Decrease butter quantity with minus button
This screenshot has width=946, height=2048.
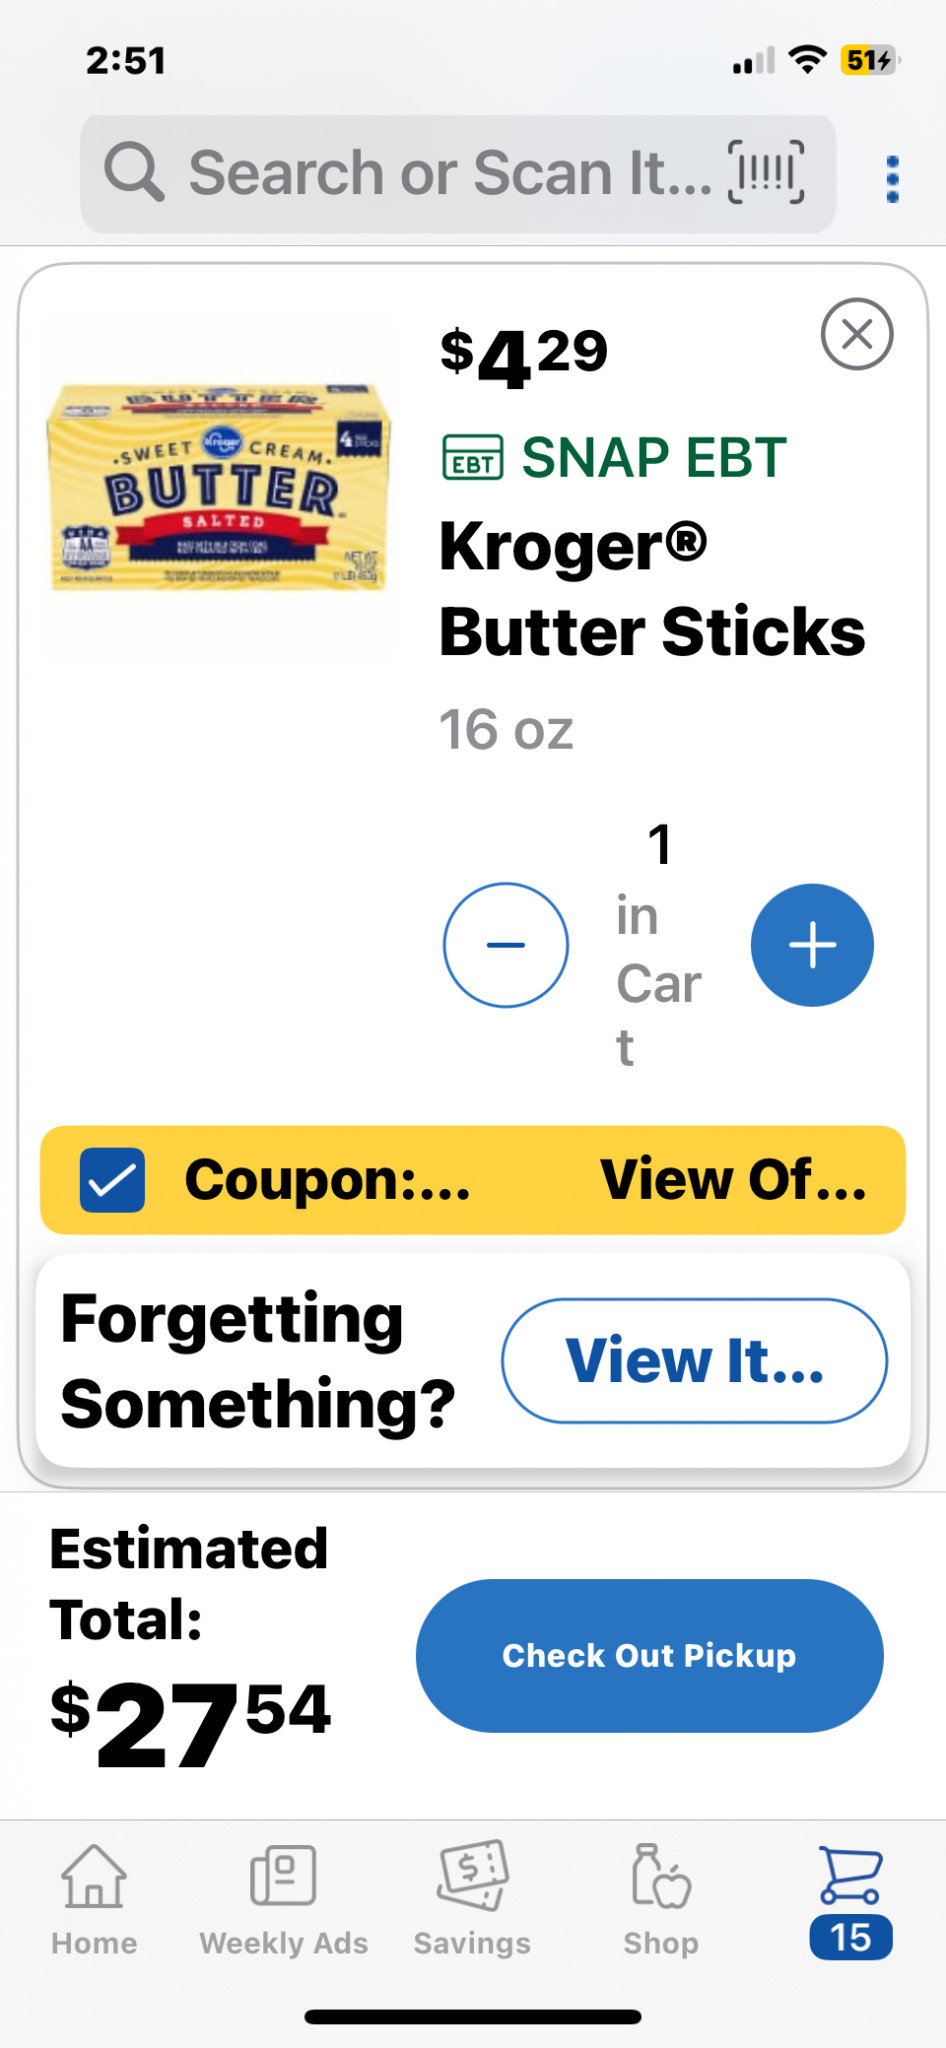pos(506,945)
